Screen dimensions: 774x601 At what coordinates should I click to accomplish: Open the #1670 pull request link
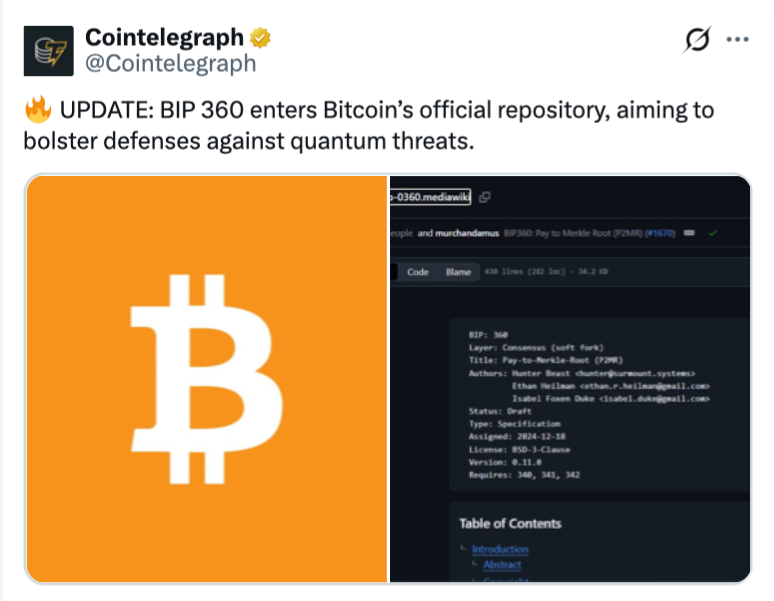[660, 233]
